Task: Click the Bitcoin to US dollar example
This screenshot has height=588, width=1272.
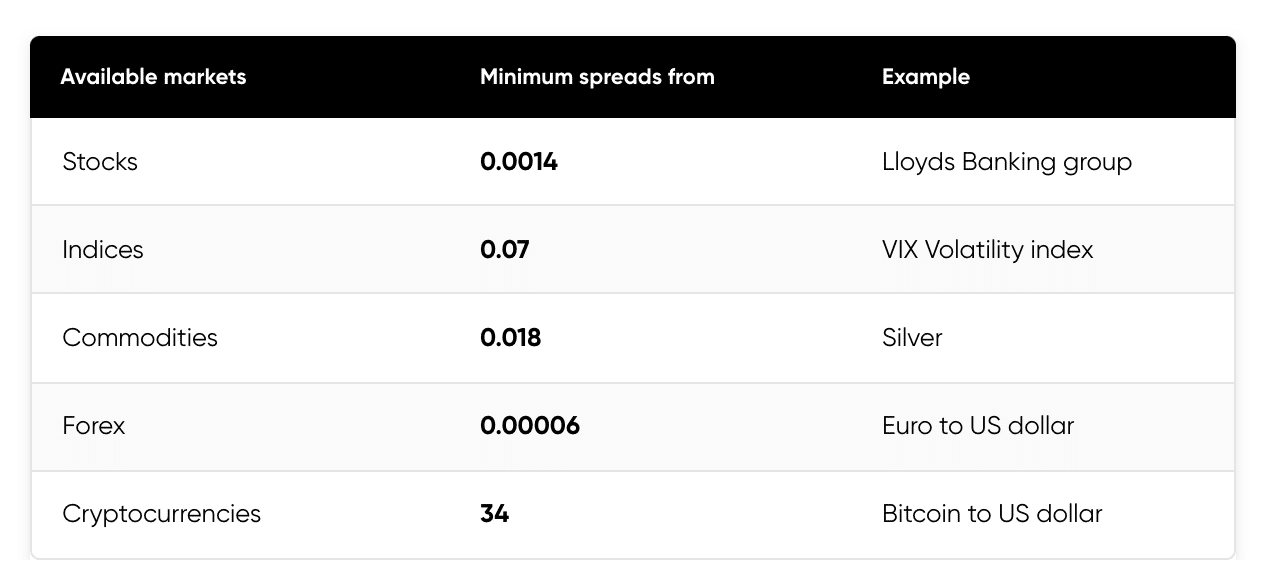Action: [991, 514]
